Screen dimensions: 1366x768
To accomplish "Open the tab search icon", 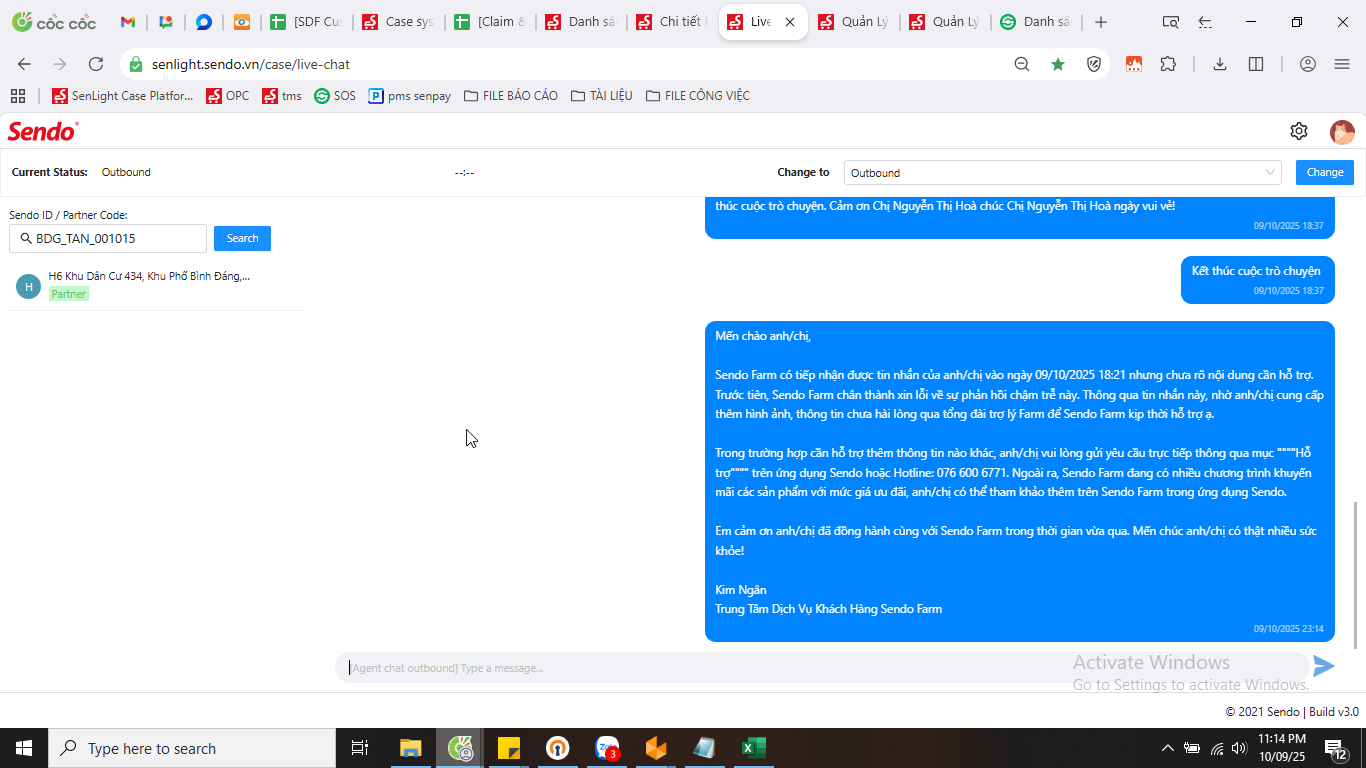I will point(1171,22).
